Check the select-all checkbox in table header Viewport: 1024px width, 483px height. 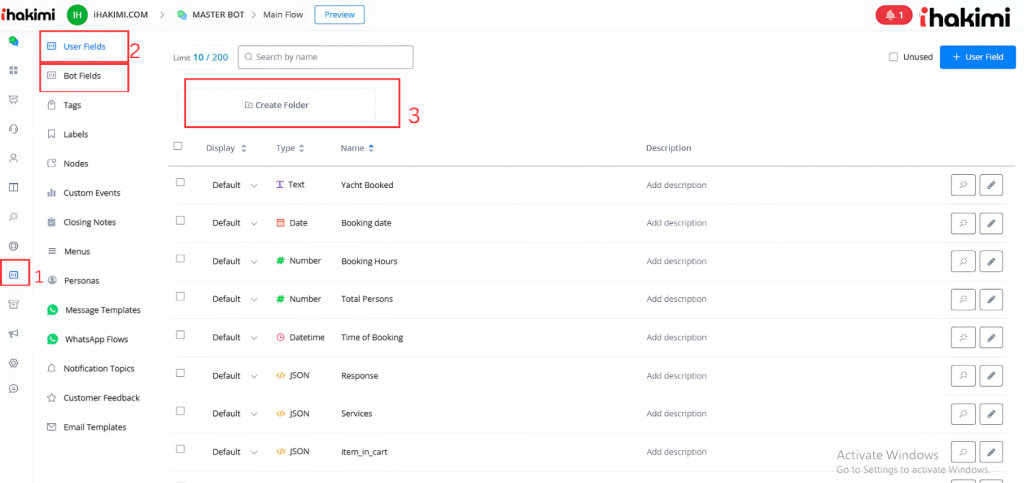click(x=179, y=146)
